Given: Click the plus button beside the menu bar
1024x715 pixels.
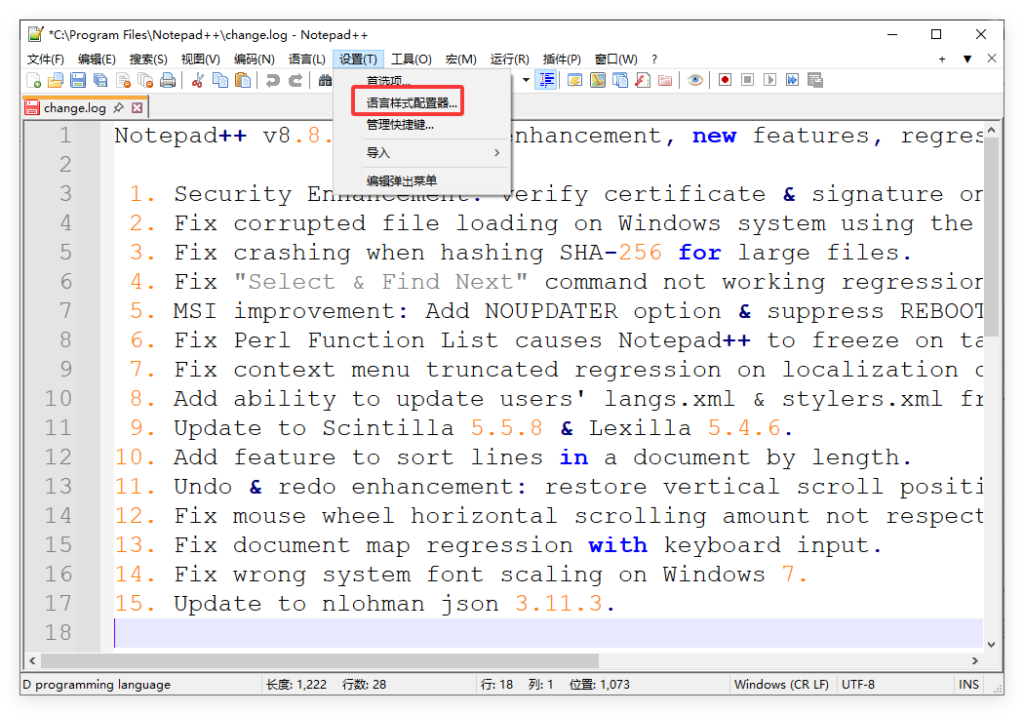Looking at the screenshot, I should click(942, 59).
